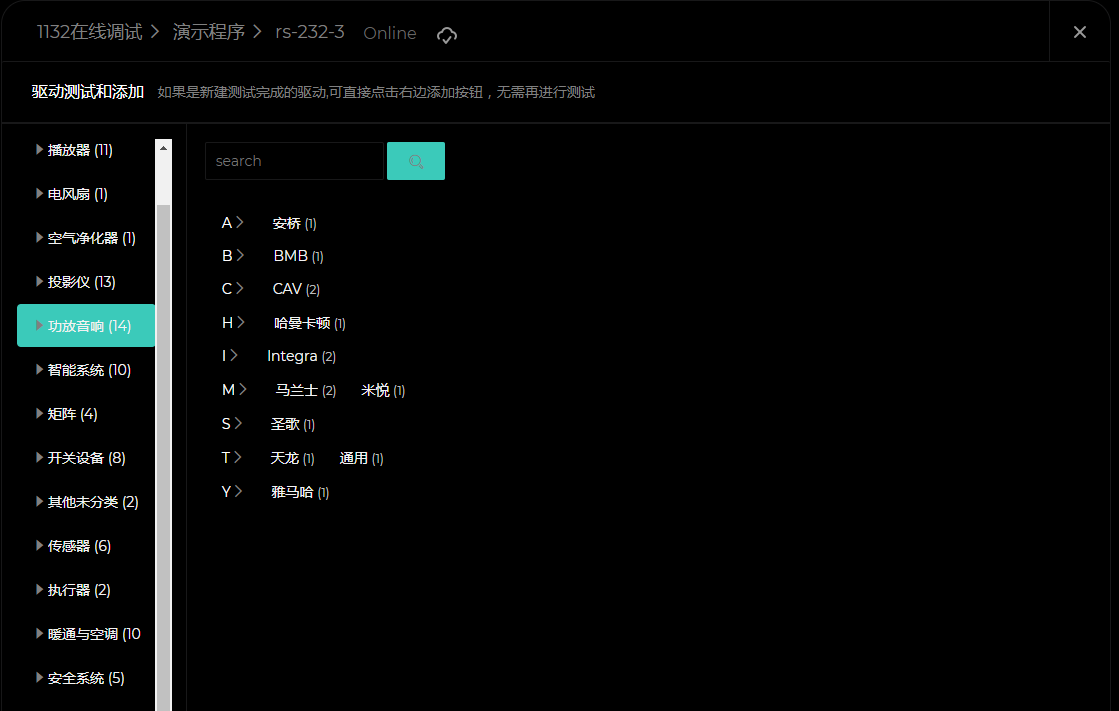This screenshot has width=1119, height=711.
Task: Click the C letter index row
Action: 233,288
